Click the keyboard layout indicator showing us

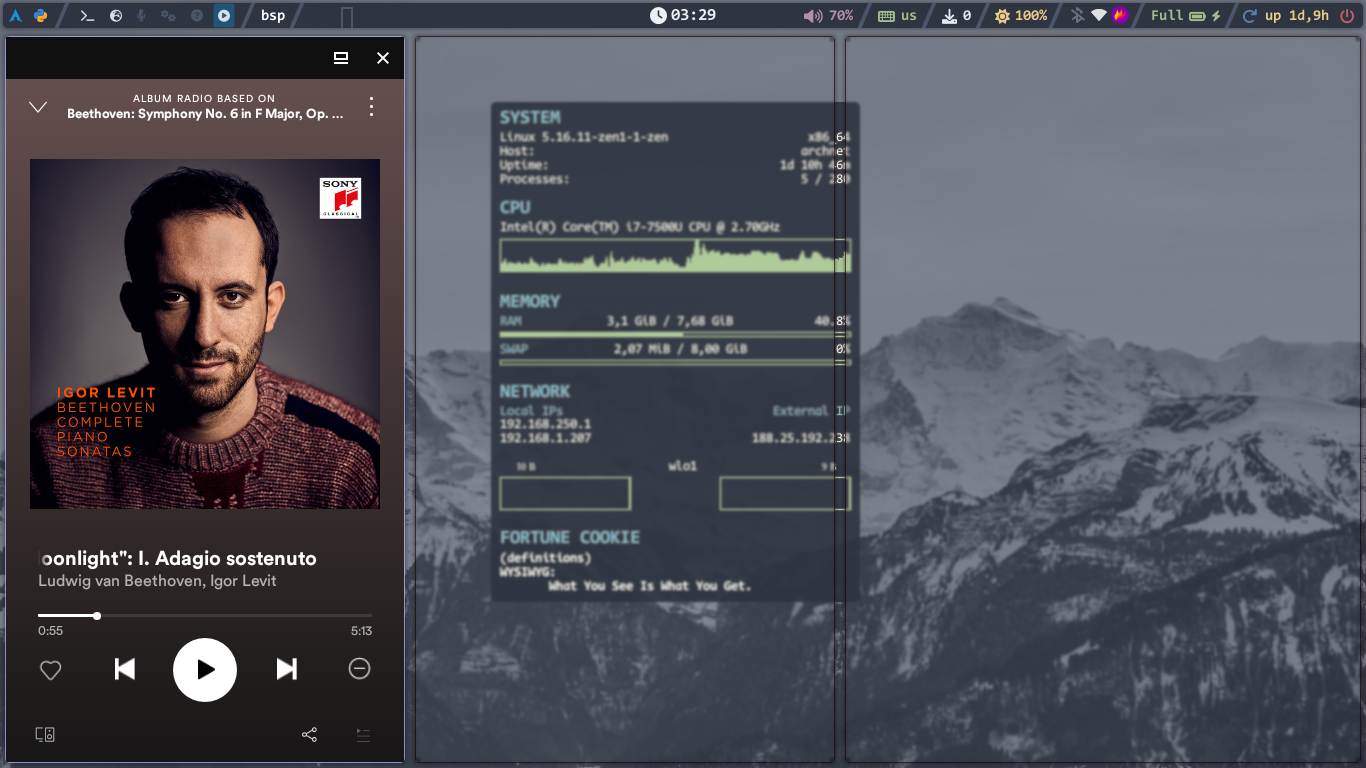tap(897, 15)
